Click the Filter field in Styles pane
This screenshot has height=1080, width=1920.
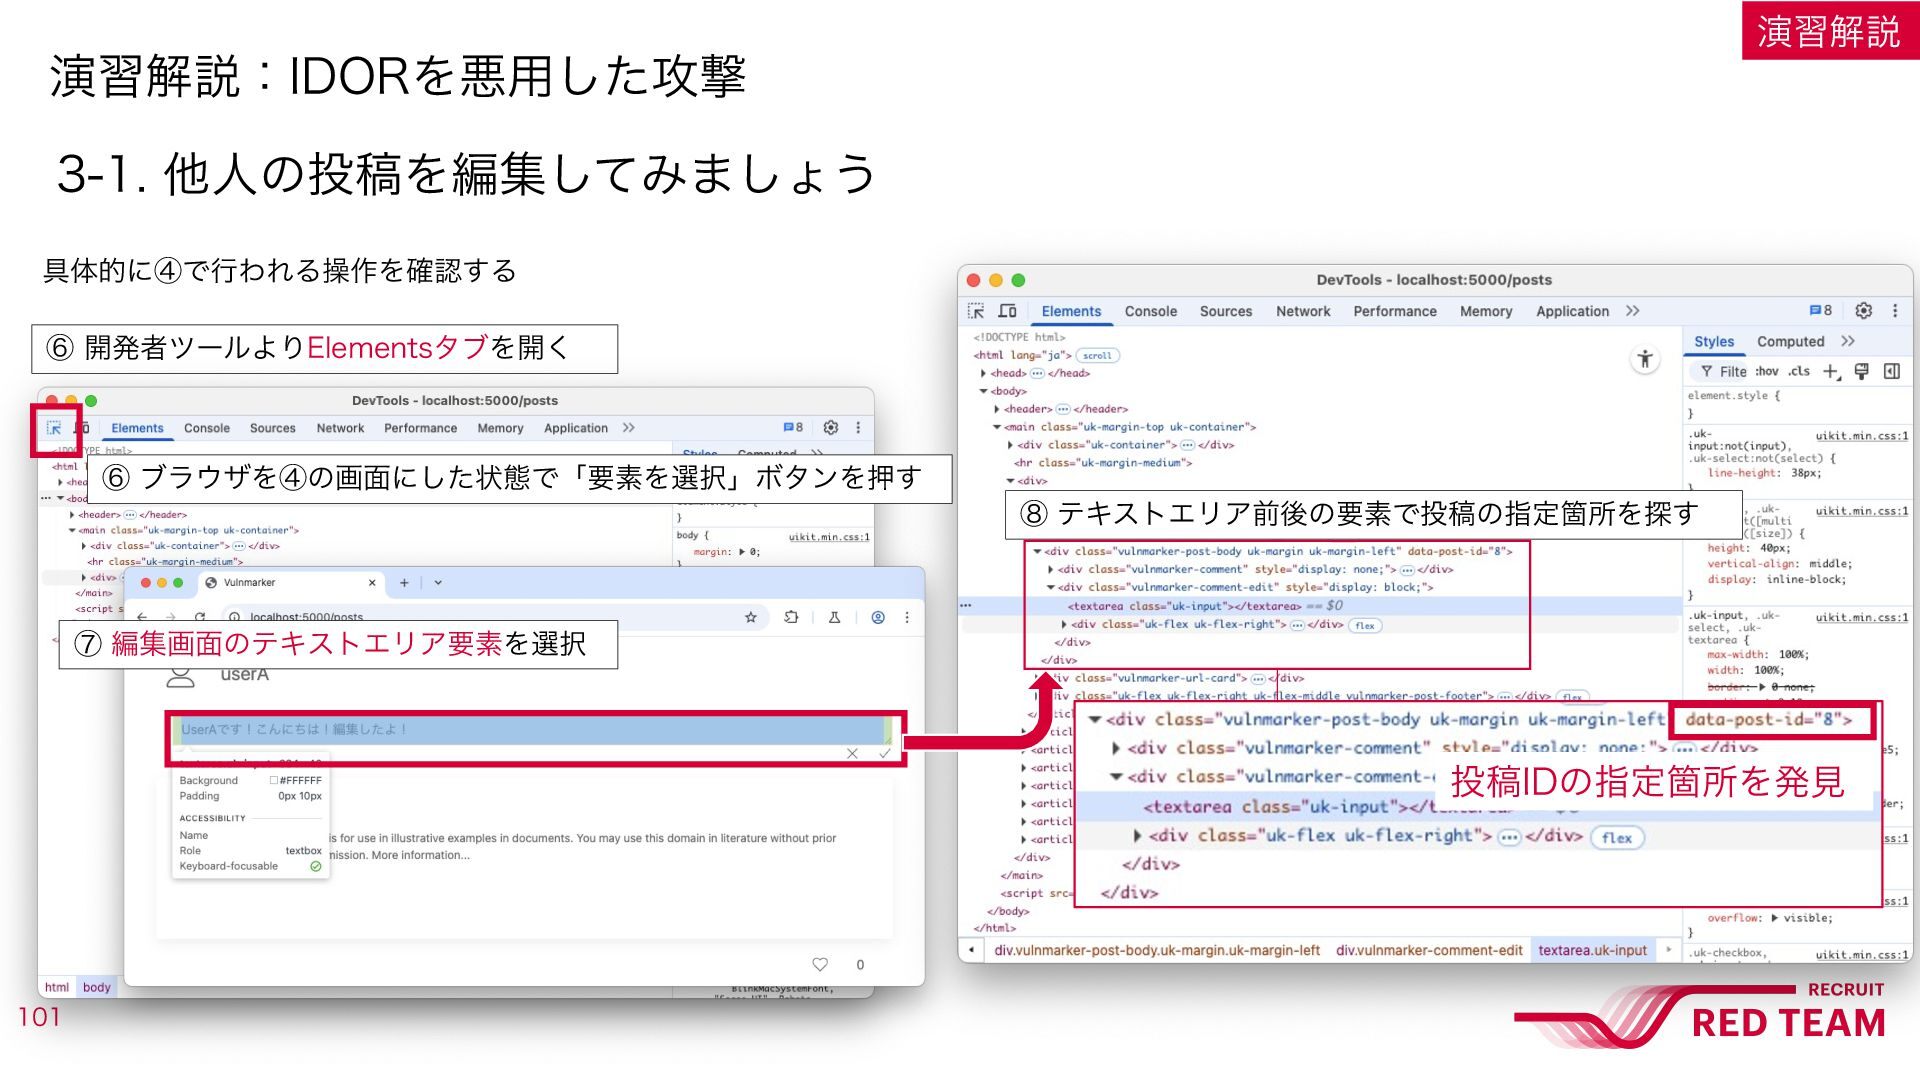click(1721, 372)
